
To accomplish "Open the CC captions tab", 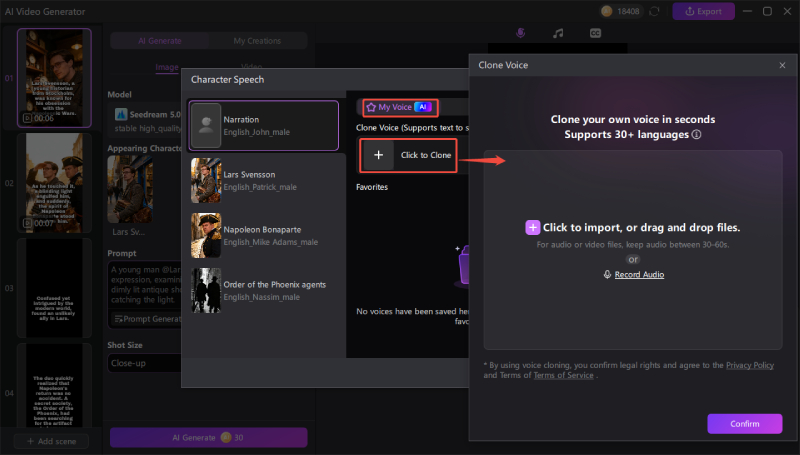I will tap(595, 33).
